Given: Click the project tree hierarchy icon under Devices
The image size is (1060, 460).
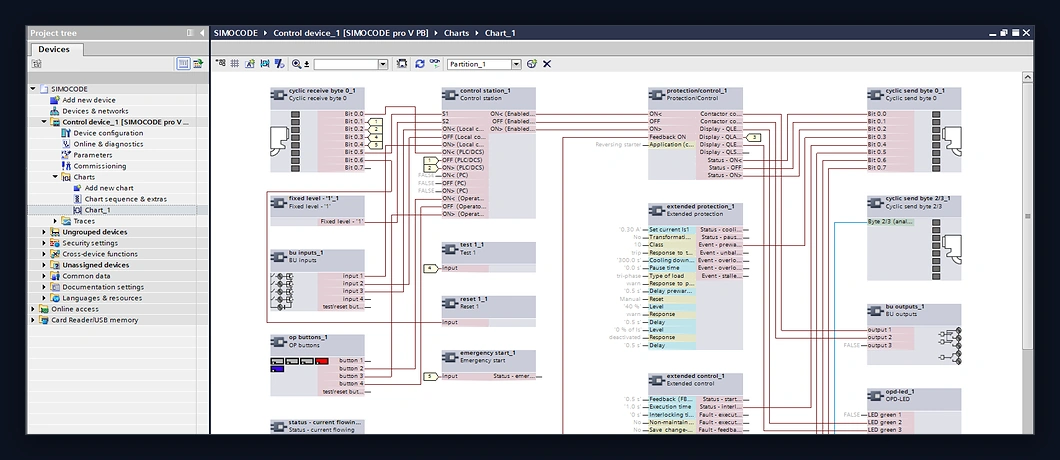Looking at the screenshot, I should point(37,64).
